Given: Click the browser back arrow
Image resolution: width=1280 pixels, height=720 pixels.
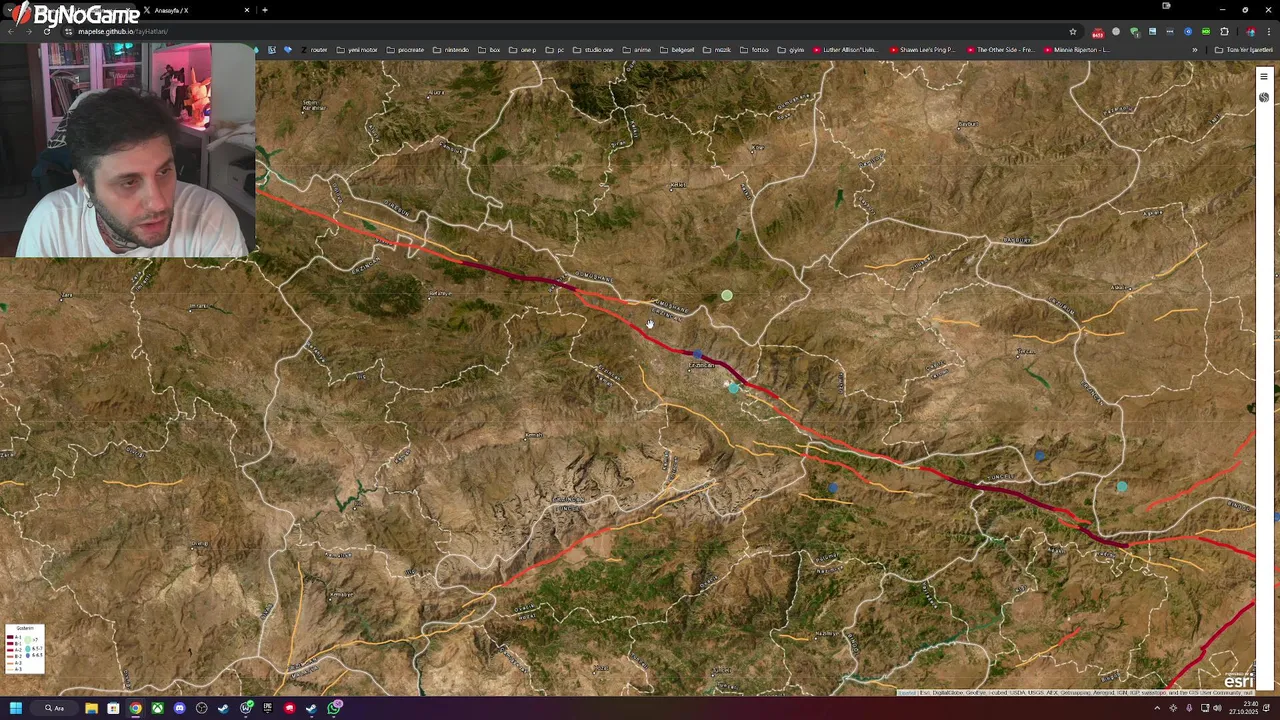Looking at the screenshot, I should [x=11, y=31].
